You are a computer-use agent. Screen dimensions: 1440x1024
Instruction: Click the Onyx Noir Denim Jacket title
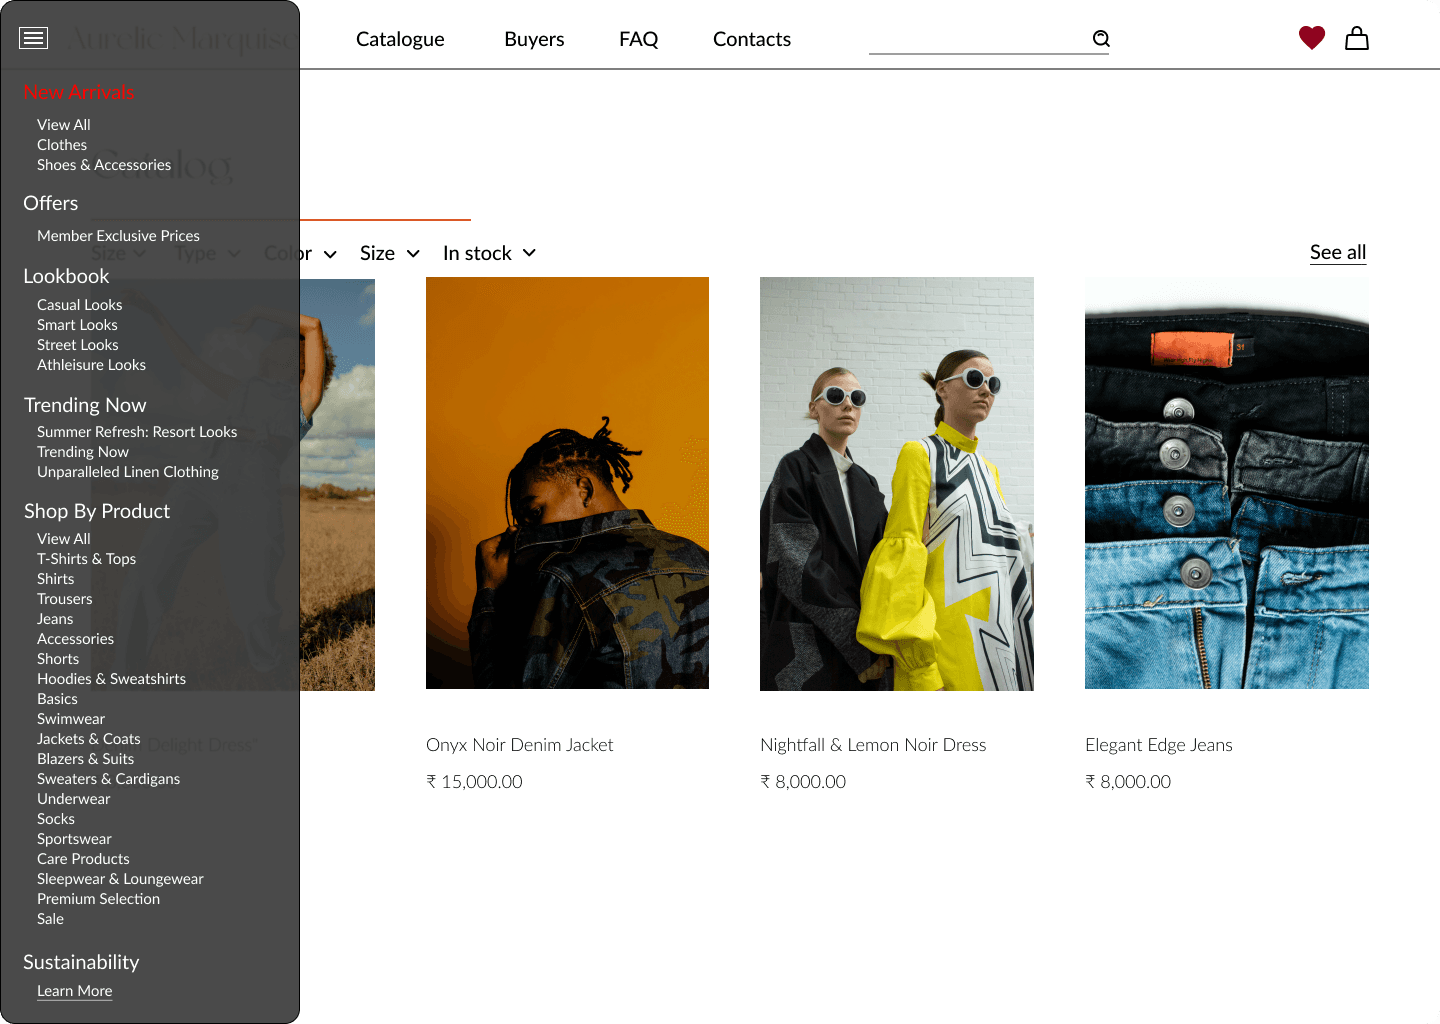[519, 745]
